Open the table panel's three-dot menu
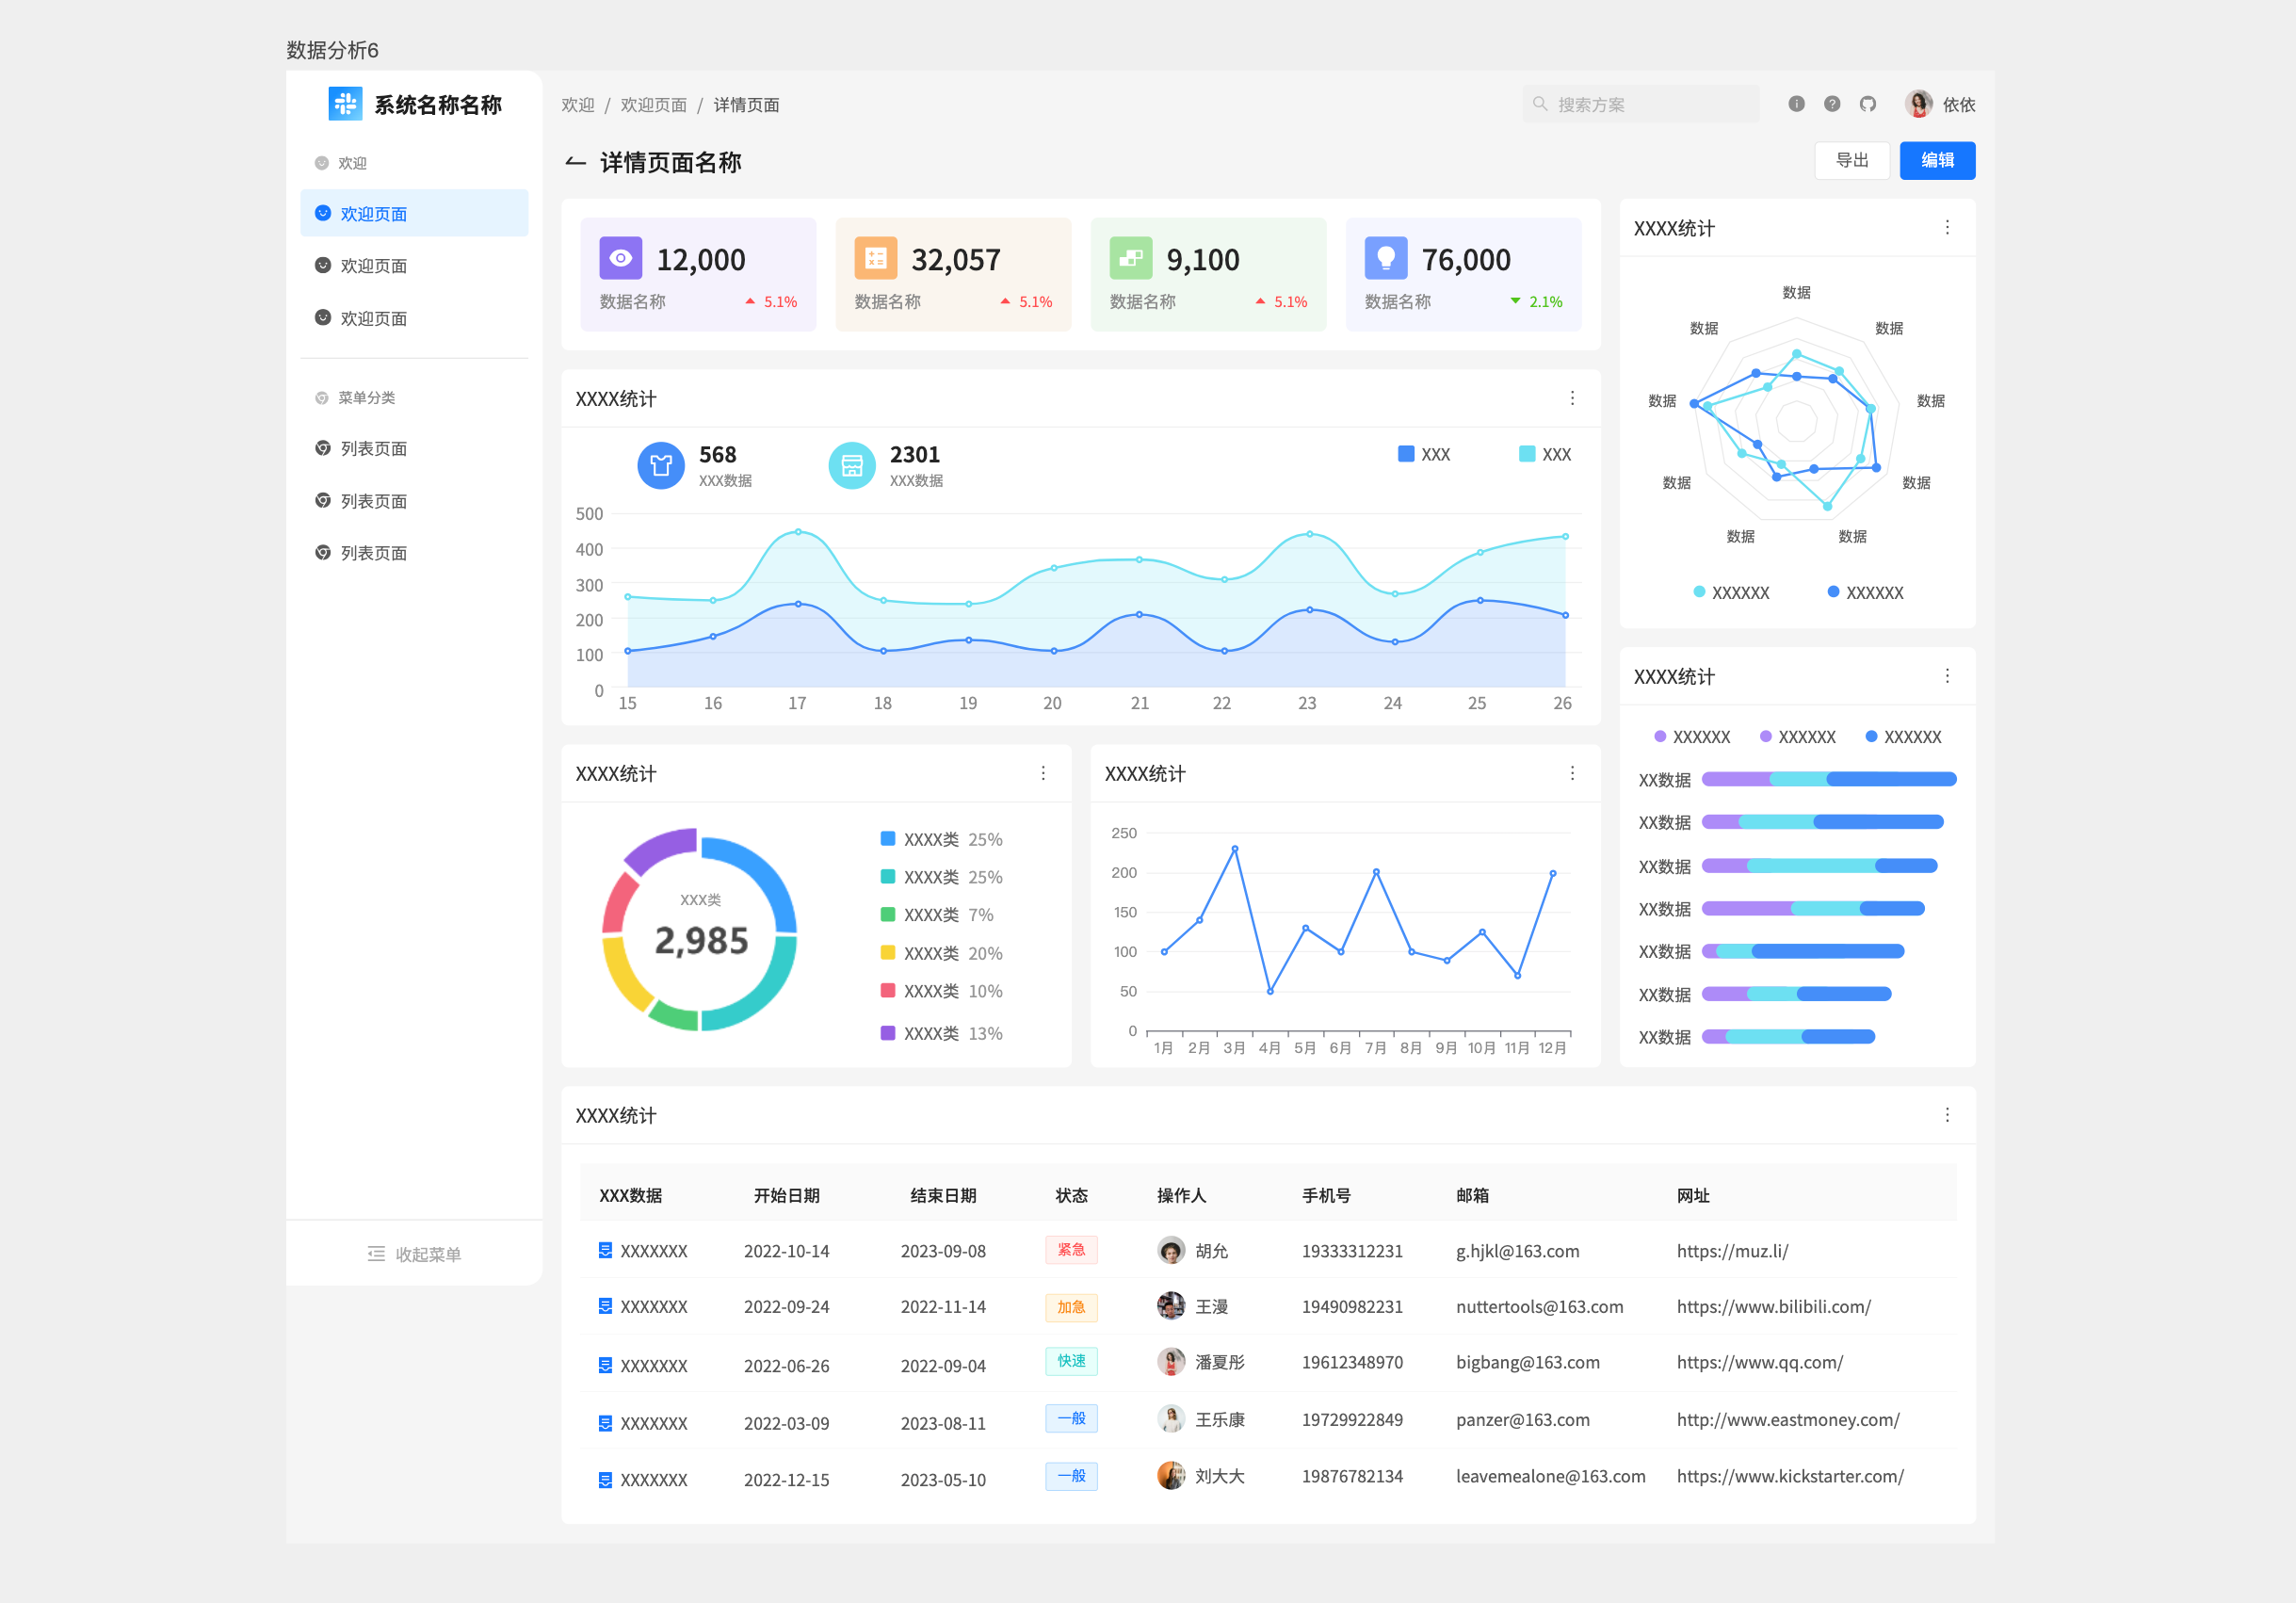This screenshot has height=1603, width=2296. point(1946,1115)
